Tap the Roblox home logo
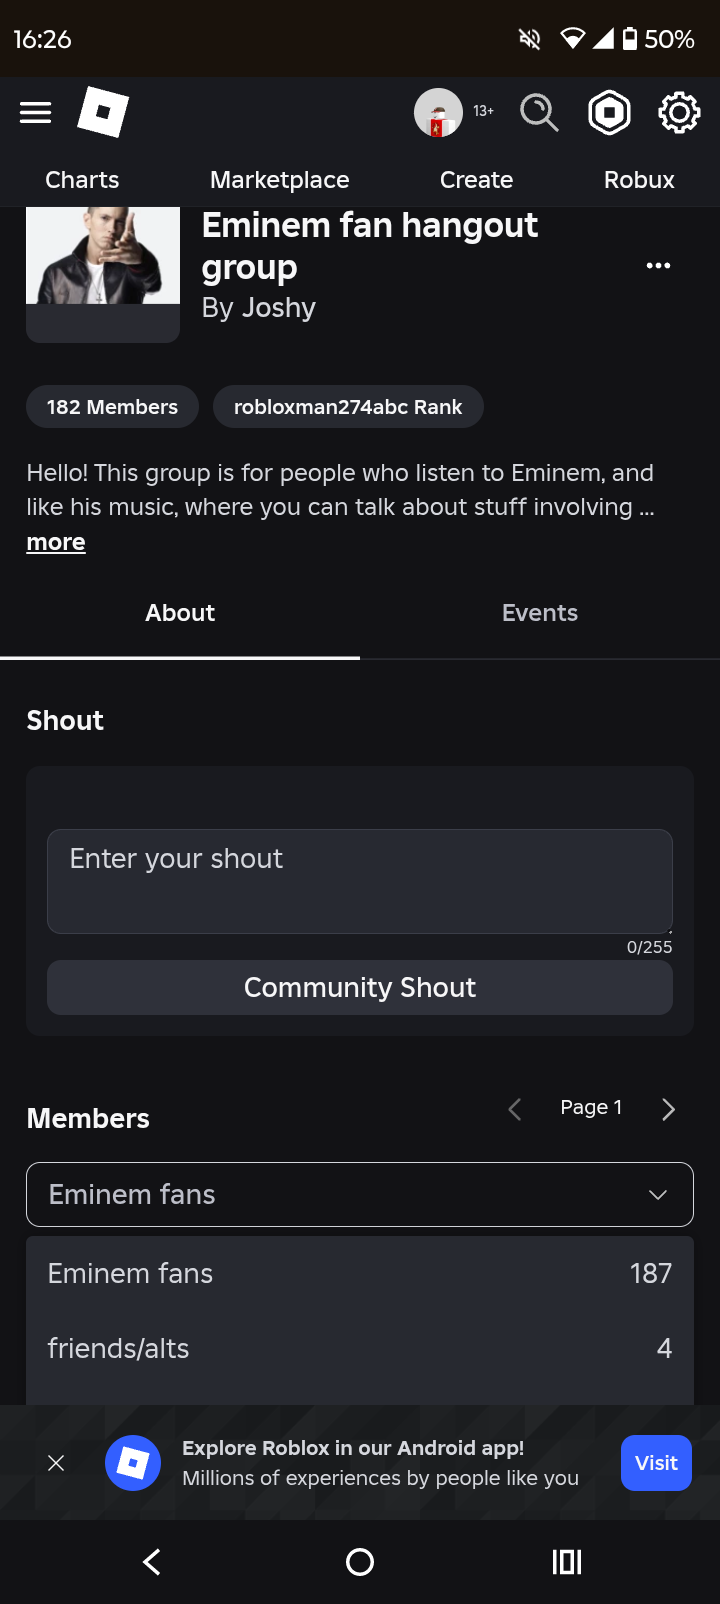The image size is (720, 1604). coord(103,112)
